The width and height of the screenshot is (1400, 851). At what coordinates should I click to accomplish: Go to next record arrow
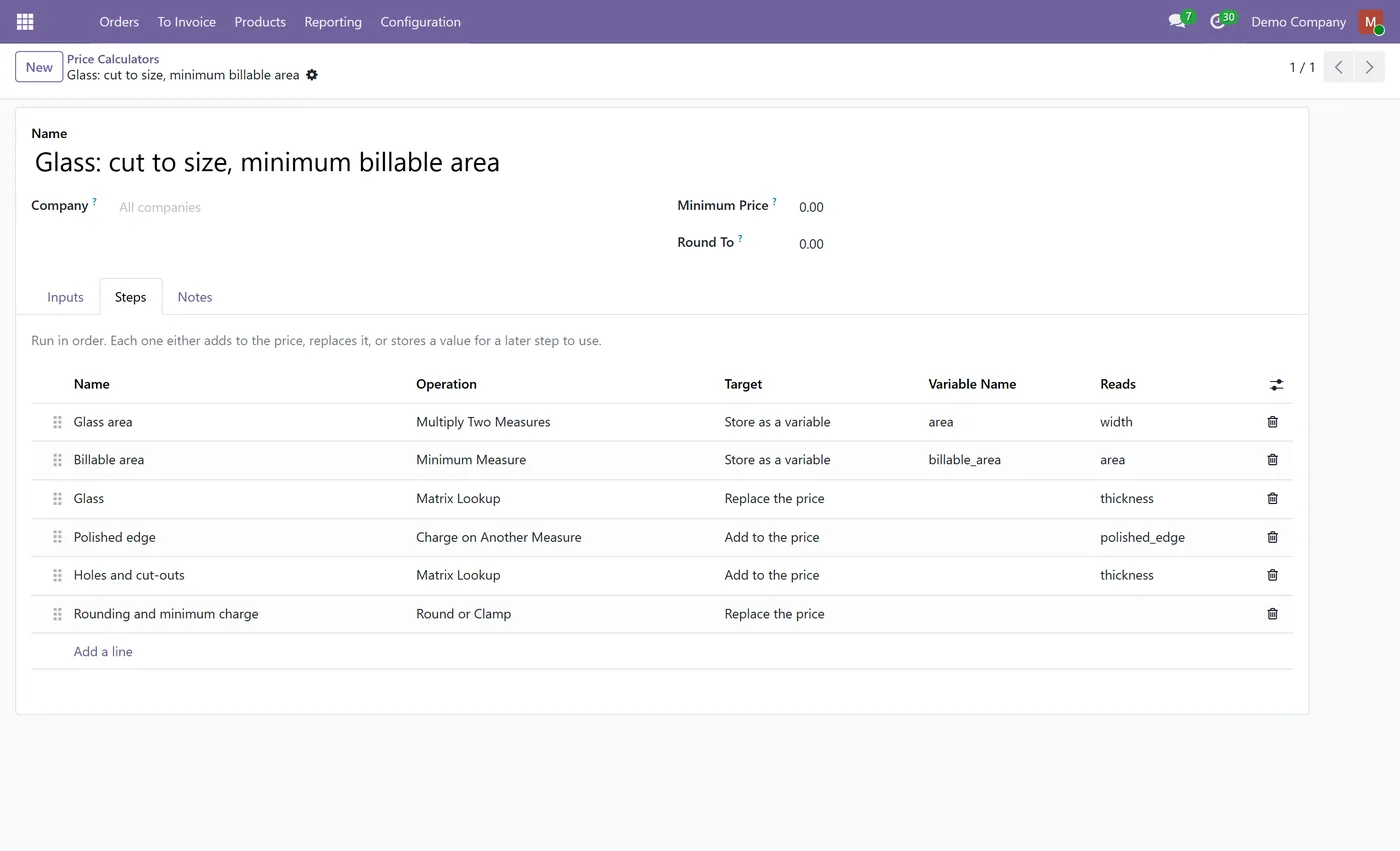(x=1369, y=67)
